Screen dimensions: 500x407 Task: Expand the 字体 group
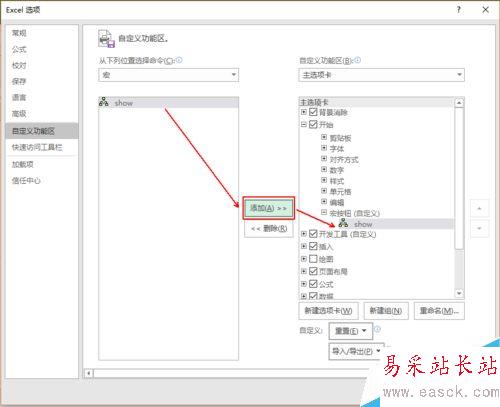324,148
